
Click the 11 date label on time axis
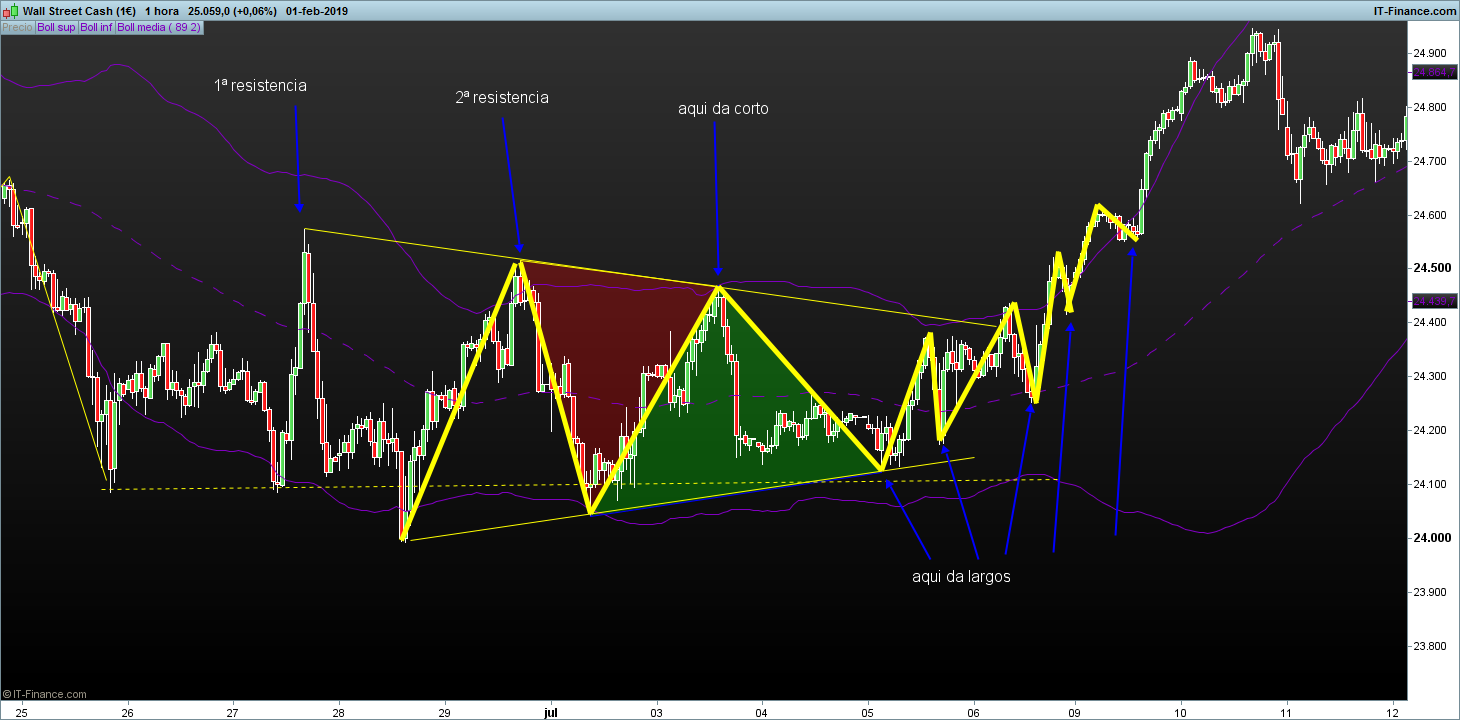coord(1287,713)
